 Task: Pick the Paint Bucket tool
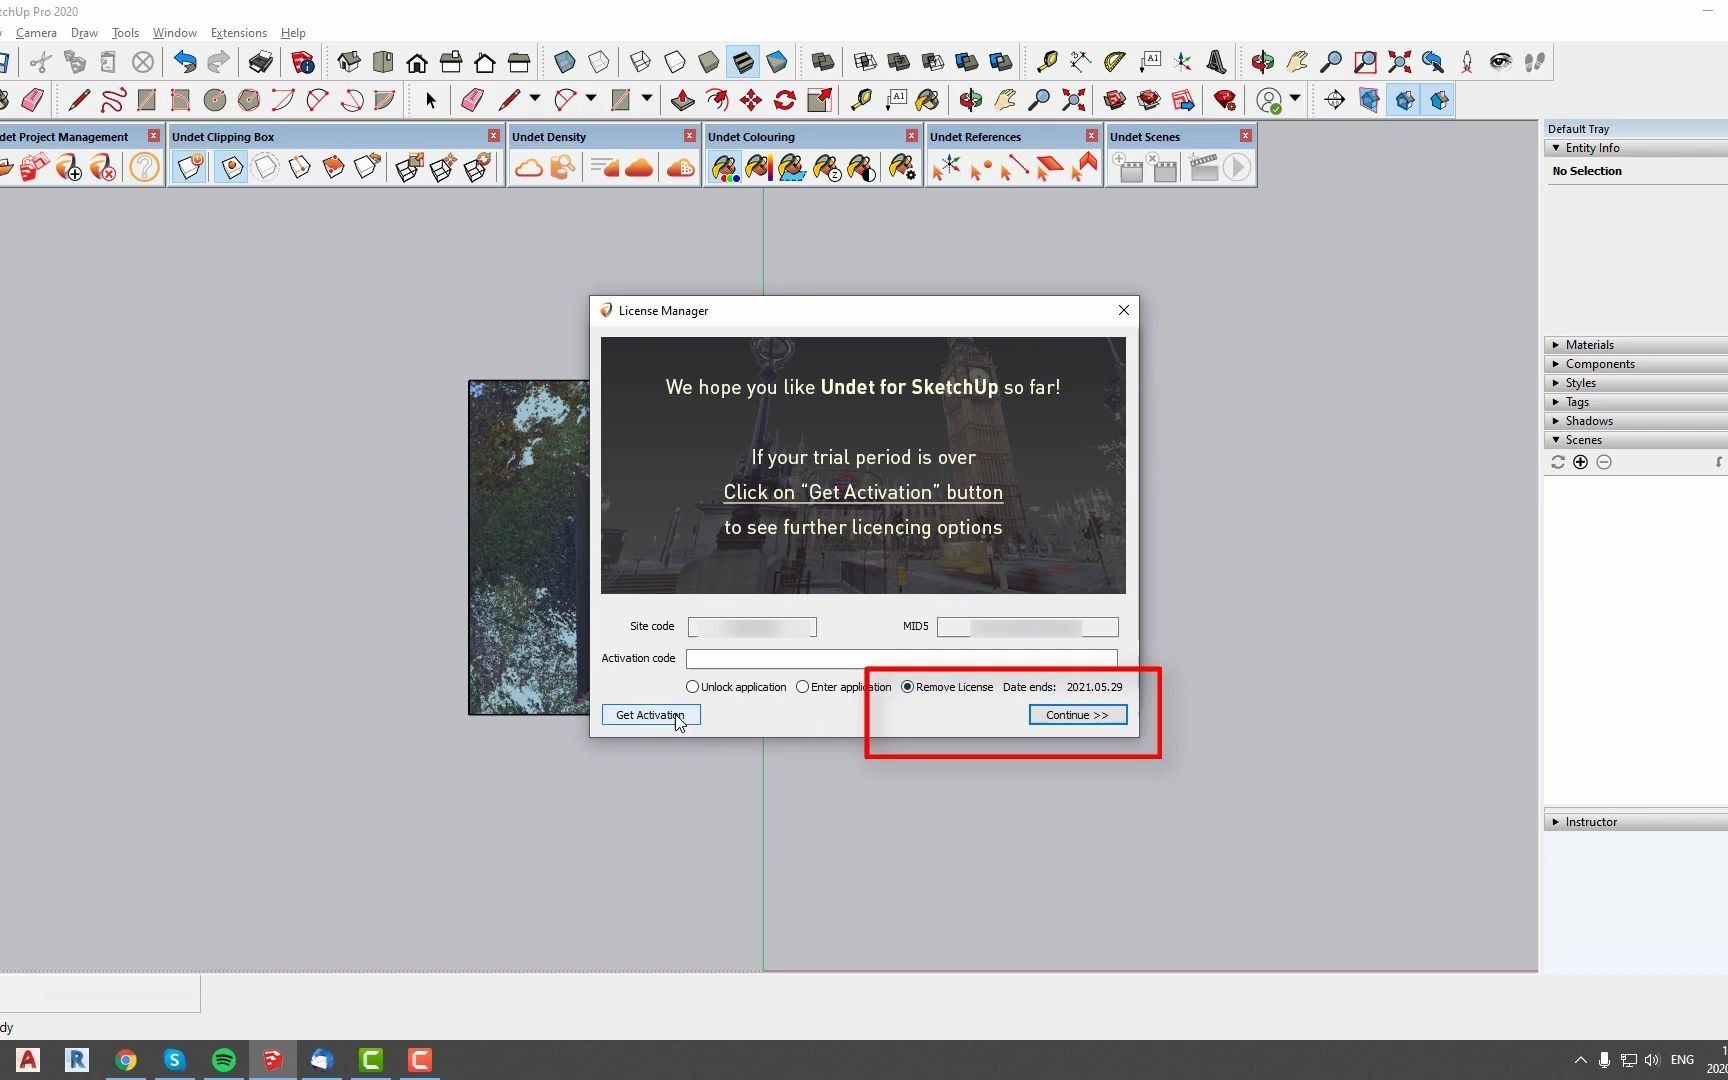point(927,100)
